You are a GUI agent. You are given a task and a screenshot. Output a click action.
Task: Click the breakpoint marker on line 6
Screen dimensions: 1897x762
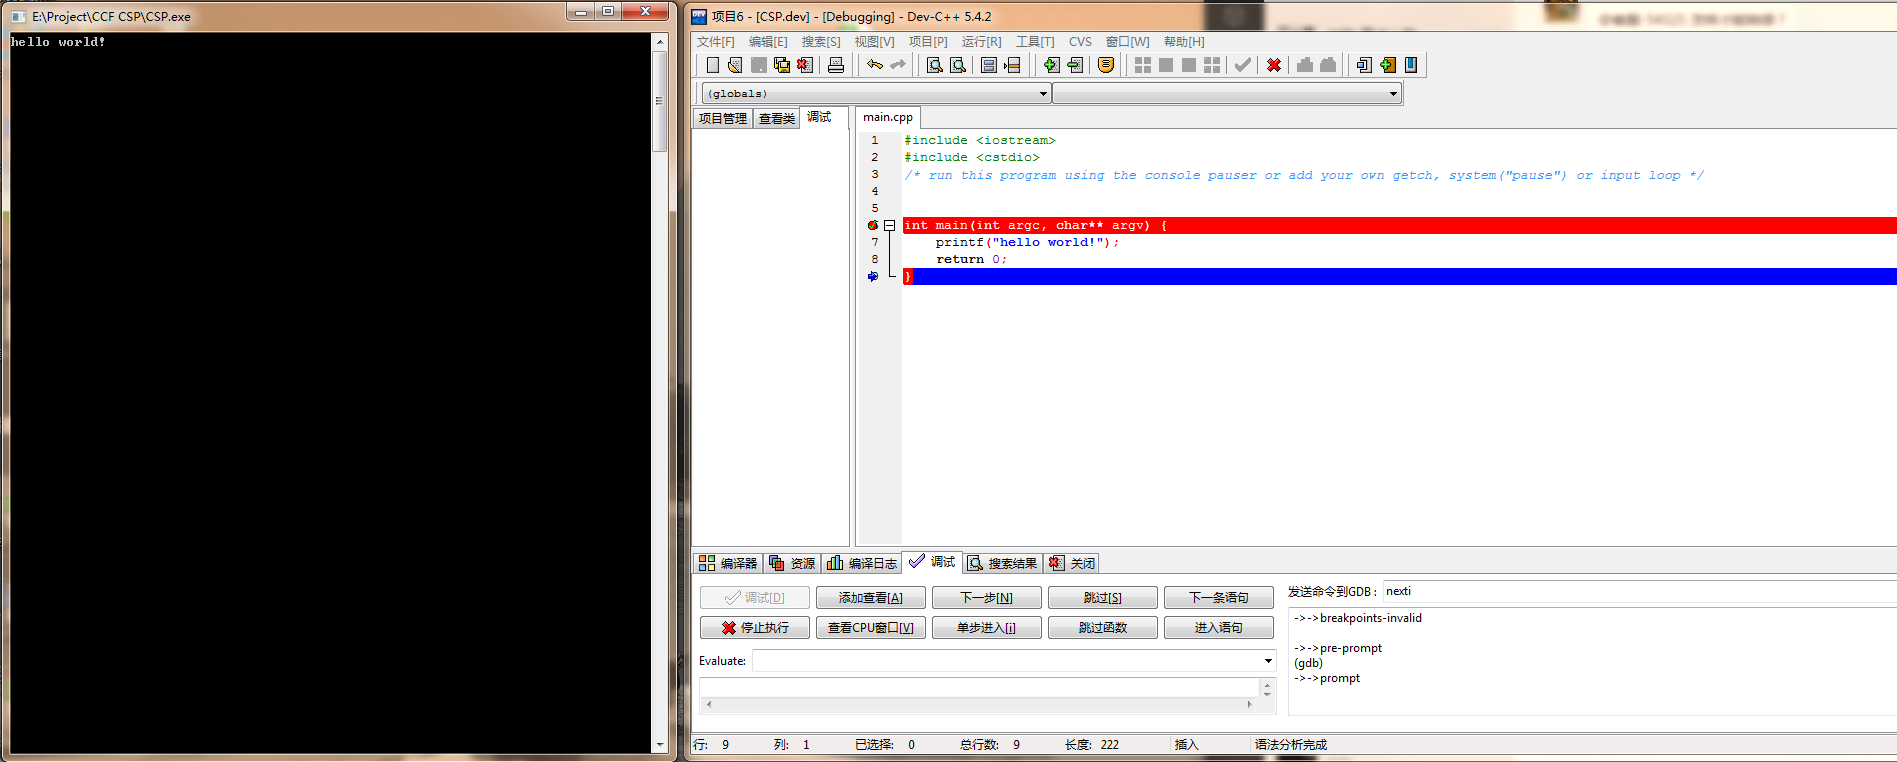click(x=873, y=226)
